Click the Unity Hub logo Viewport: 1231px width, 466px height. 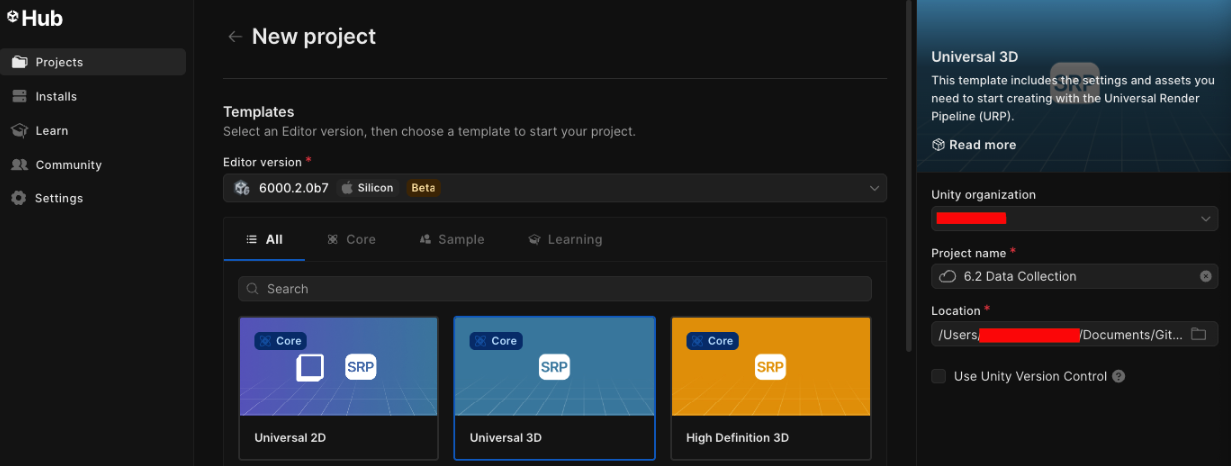tap(35, 18)
